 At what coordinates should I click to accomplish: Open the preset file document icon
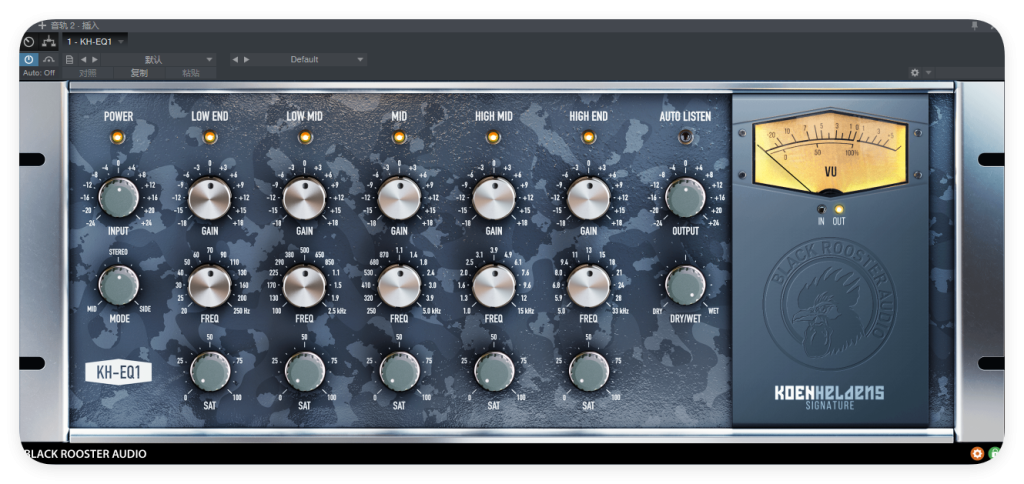tap(69, 59)
